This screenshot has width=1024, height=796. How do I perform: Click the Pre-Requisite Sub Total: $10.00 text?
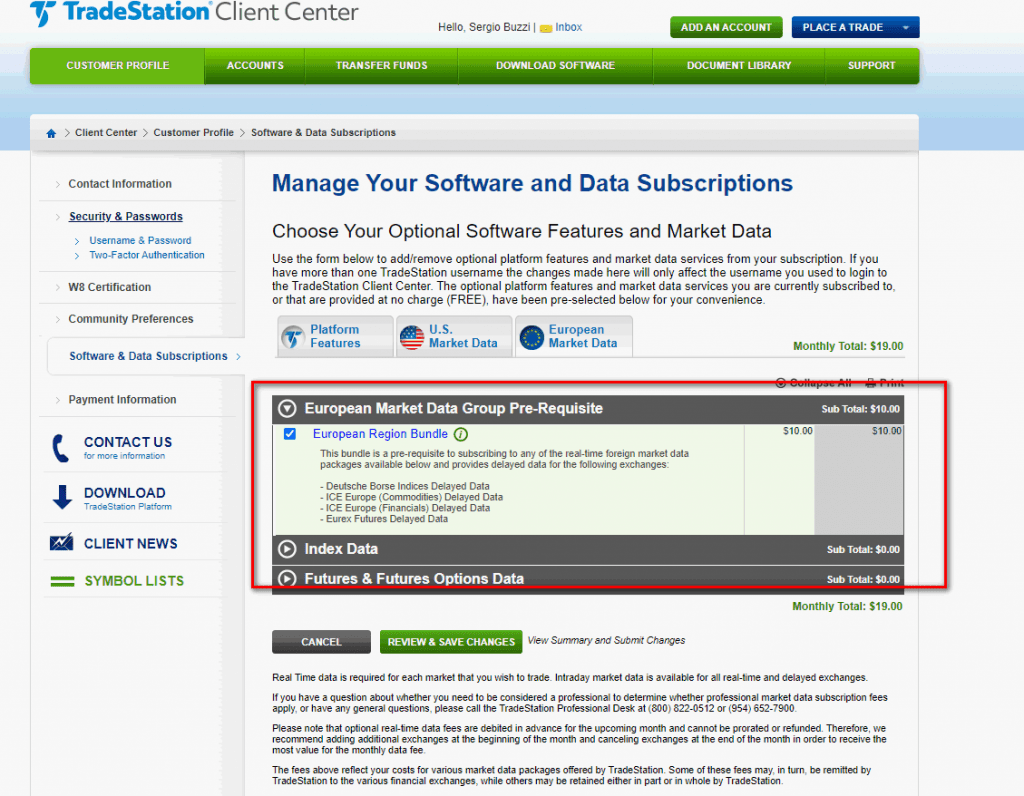pos(860,409)
